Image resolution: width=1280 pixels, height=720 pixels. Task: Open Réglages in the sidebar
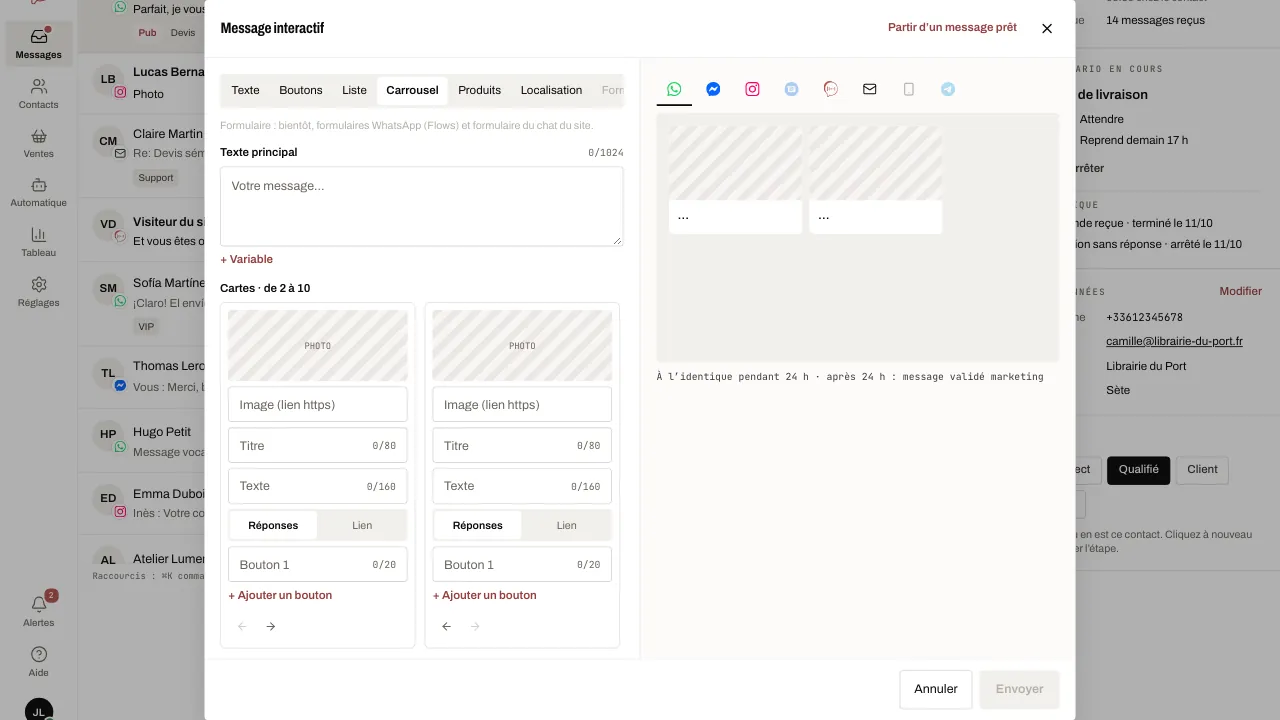coord(39,292)
